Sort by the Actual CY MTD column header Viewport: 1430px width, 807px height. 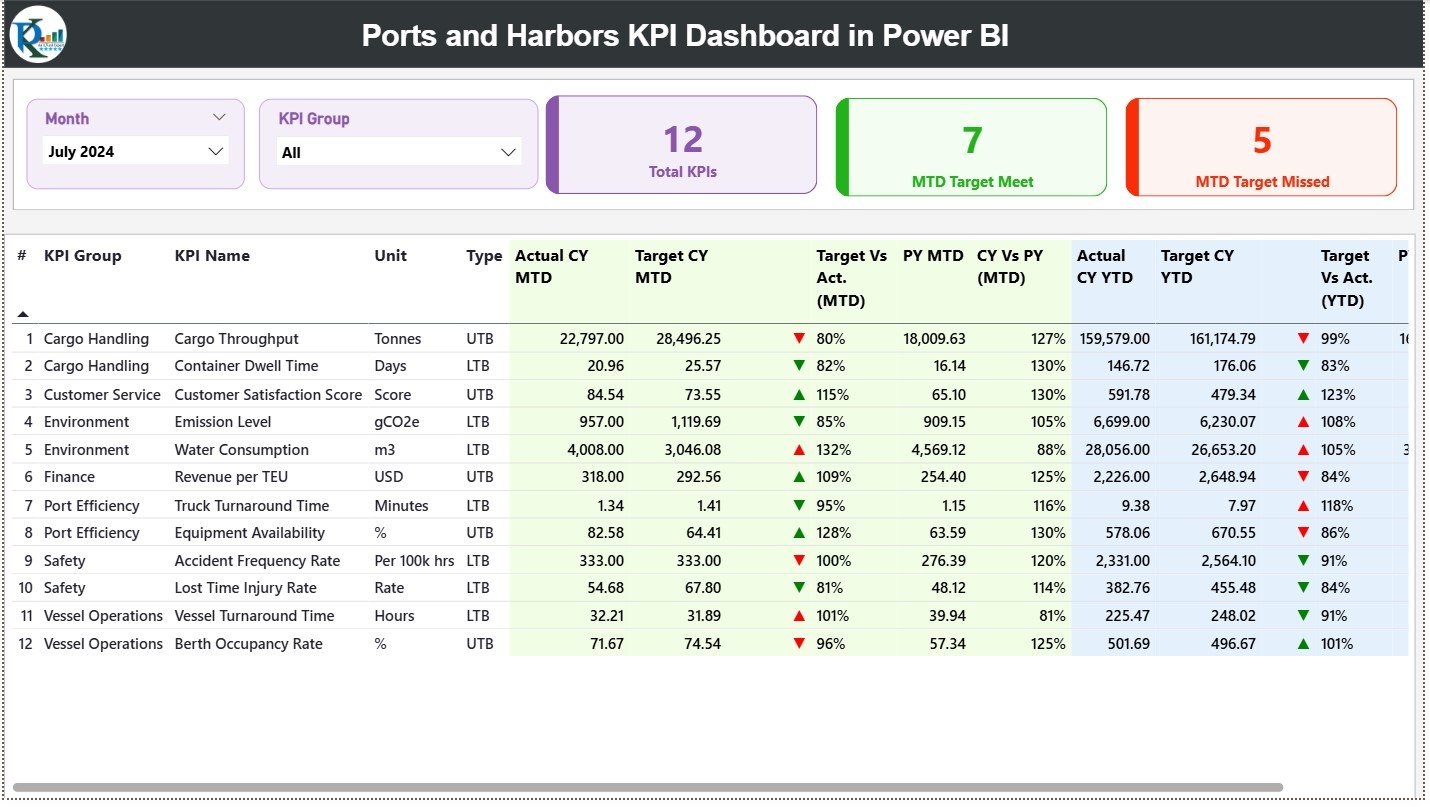pos(550,266)
